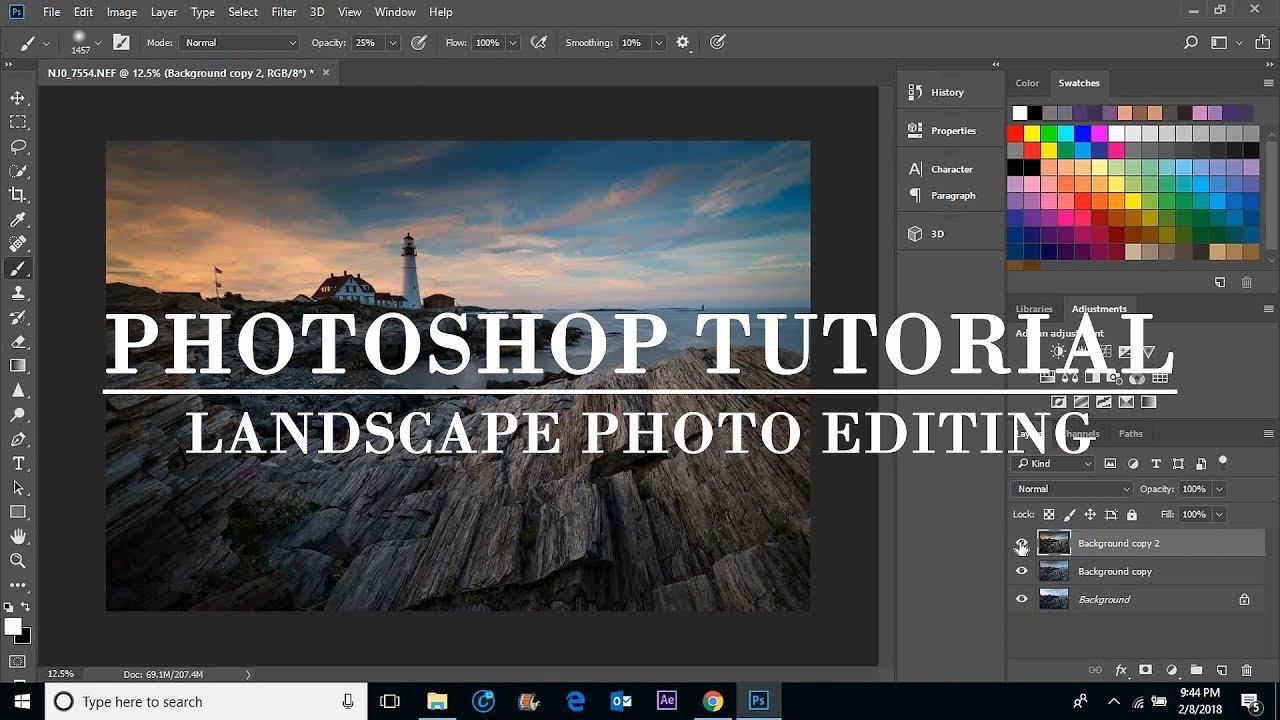
Task: Select the Pen tool
Action: coord(18,439)
